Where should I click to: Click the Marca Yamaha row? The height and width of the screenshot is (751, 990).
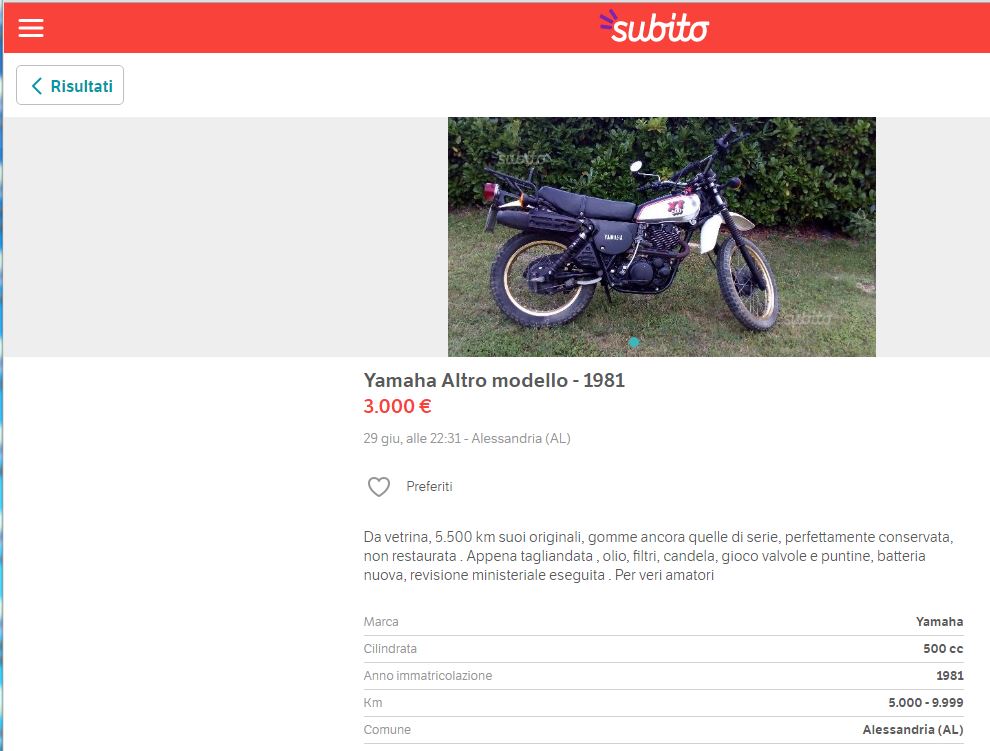[664, 622]
